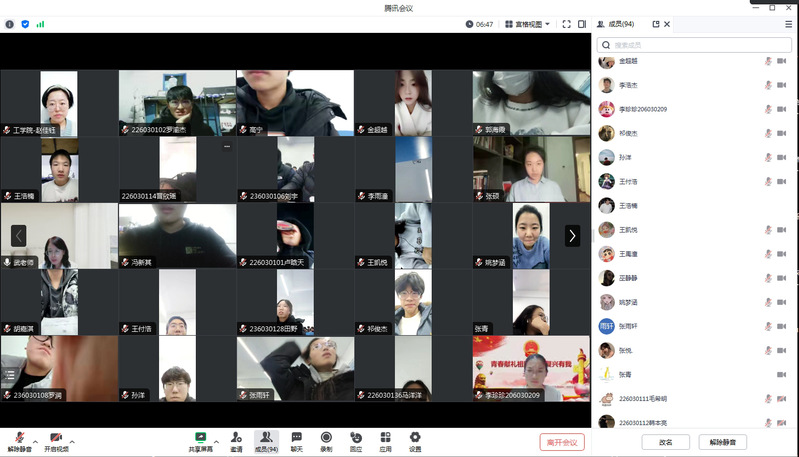Click the member search field

click(695, 45)
